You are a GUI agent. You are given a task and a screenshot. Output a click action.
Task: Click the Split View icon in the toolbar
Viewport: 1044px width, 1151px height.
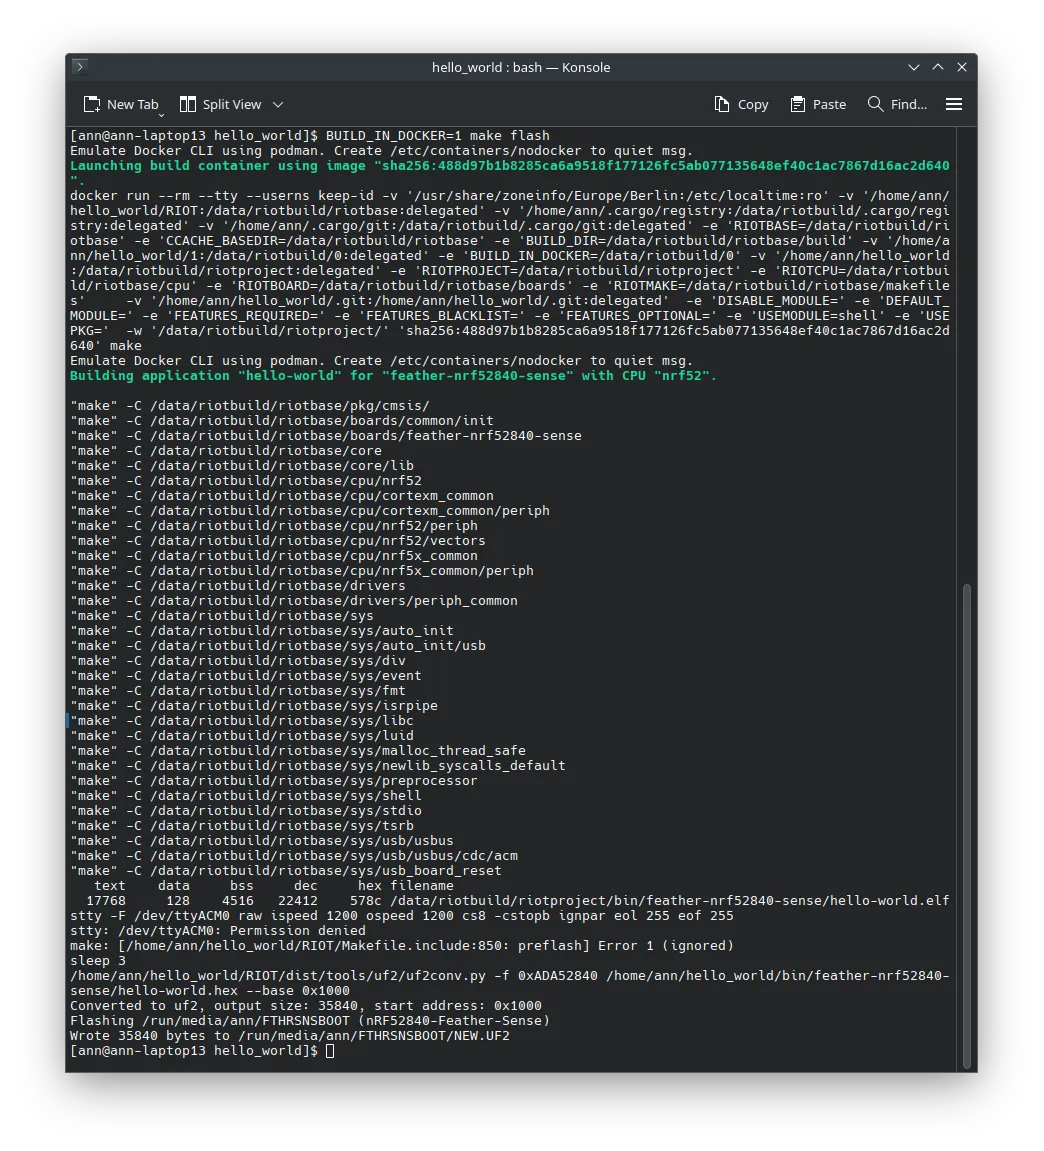point(187,103)
